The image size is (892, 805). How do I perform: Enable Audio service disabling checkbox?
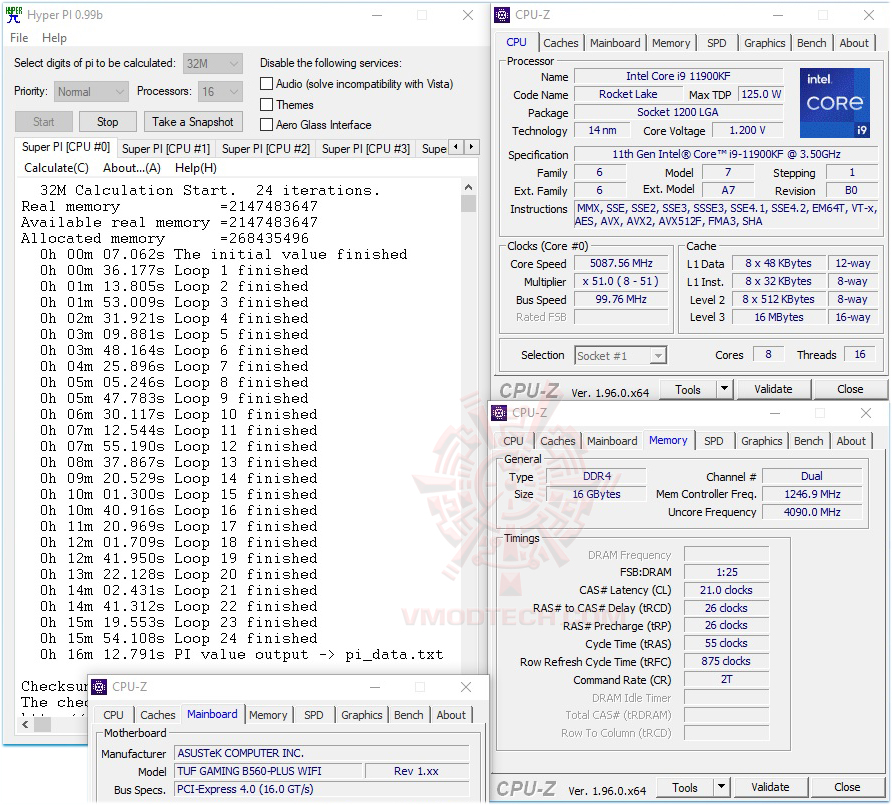[266, 84]
